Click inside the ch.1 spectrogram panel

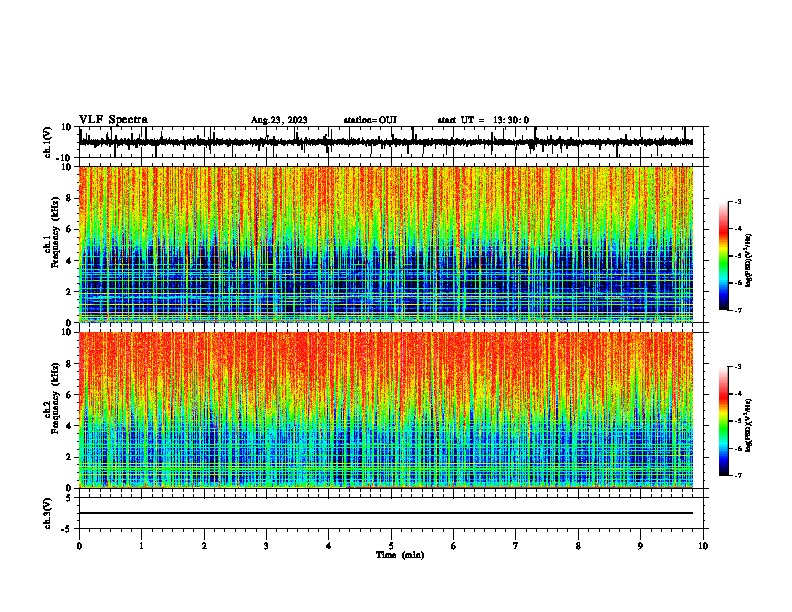tap(386, 244)
